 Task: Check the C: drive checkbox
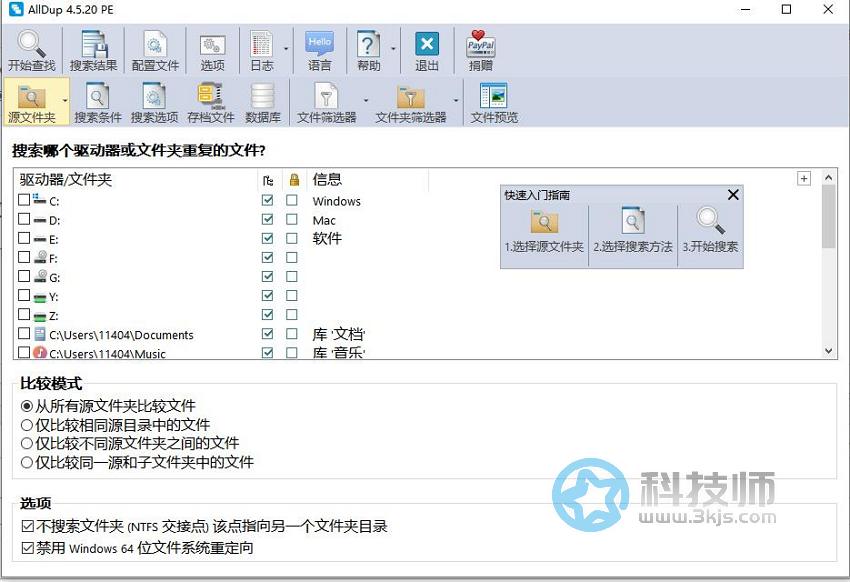coord(24,200)
